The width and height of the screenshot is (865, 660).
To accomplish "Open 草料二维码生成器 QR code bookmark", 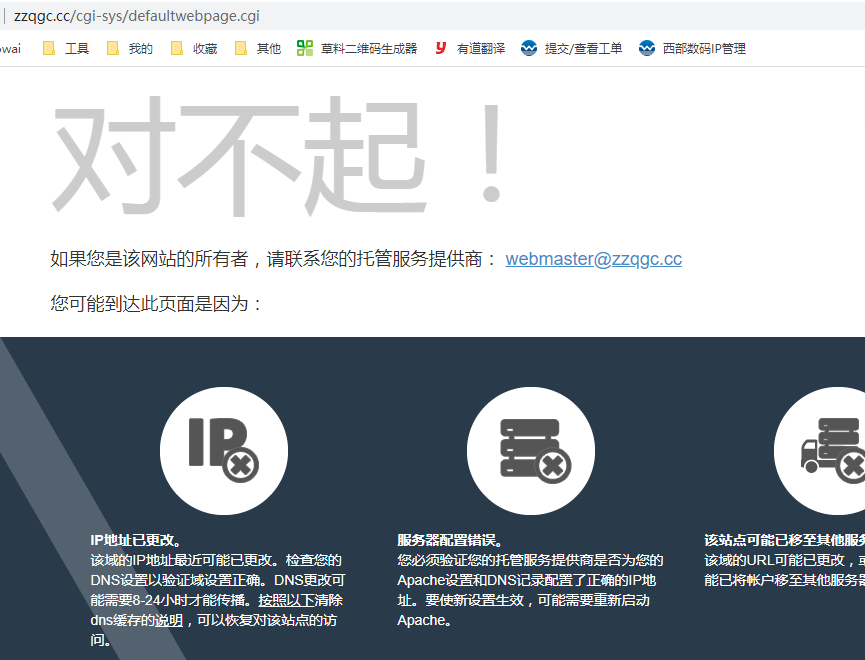I will point(358,48).
